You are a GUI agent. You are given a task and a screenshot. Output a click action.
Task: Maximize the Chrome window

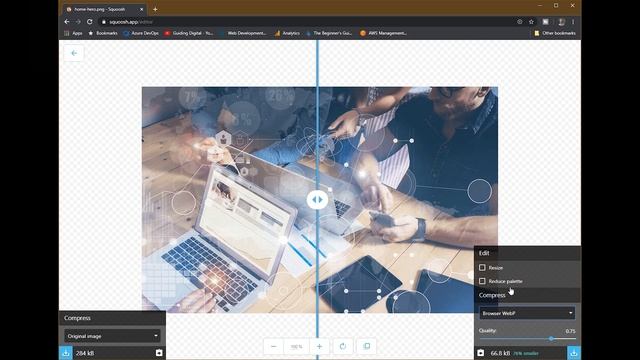pos(556,5)
